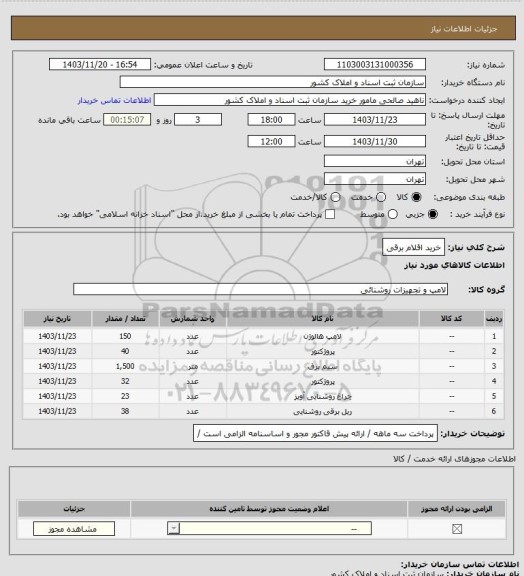Toggle the mandatory license checkbox
Screen dimensions: 524x576
(x=457, y=529)
